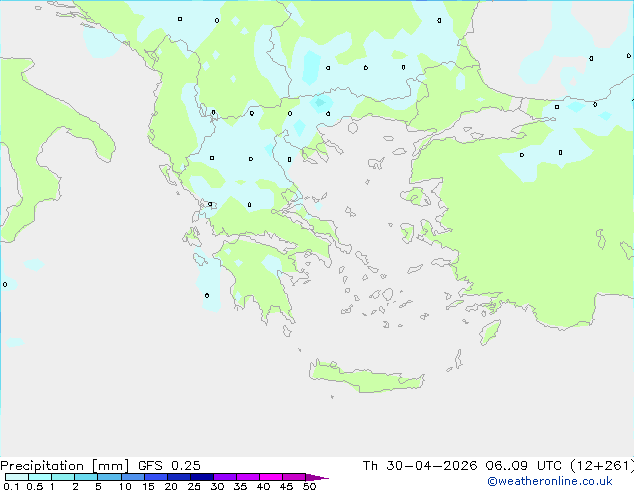Click the over-50 arrow tip of legend
The height and width of the screenshot is (490, 634).
(317, 477)
